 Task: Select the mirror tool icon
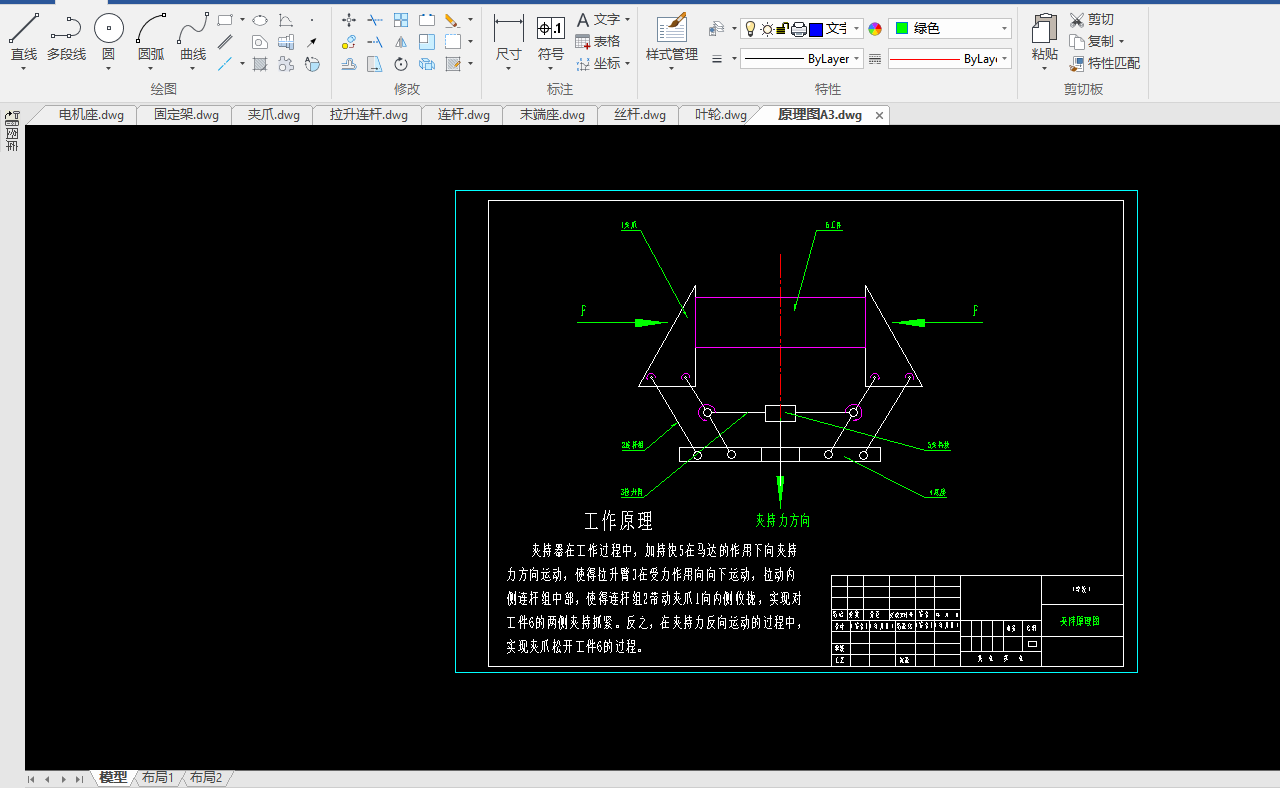coord(401,42)
